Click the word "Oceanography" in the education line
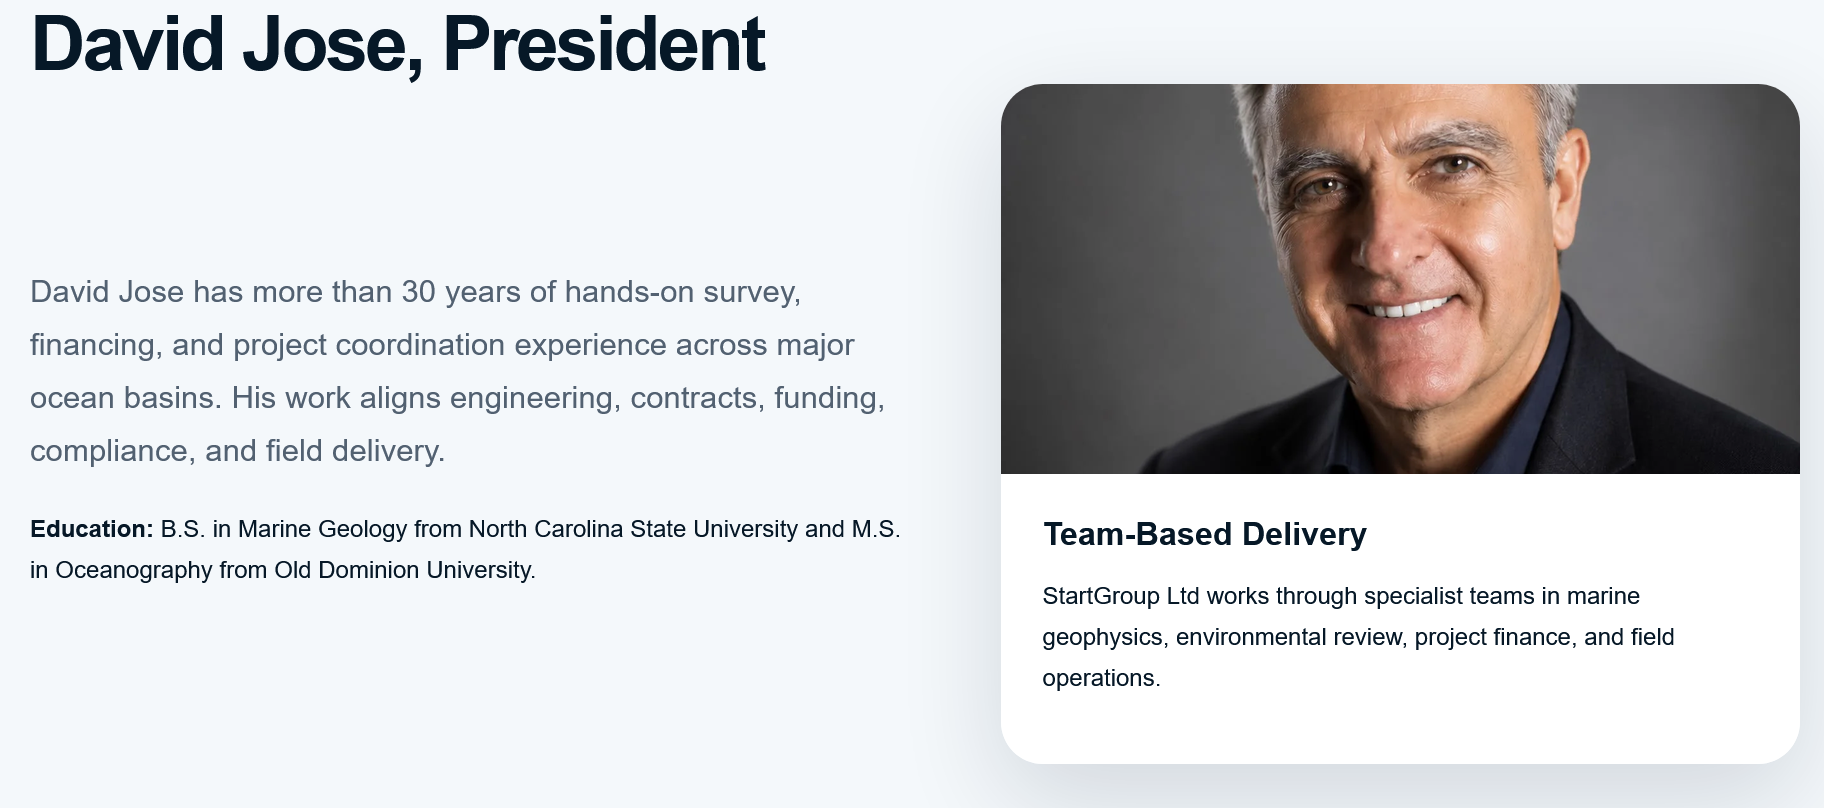The image size is (1824, 808). point(133,570)
